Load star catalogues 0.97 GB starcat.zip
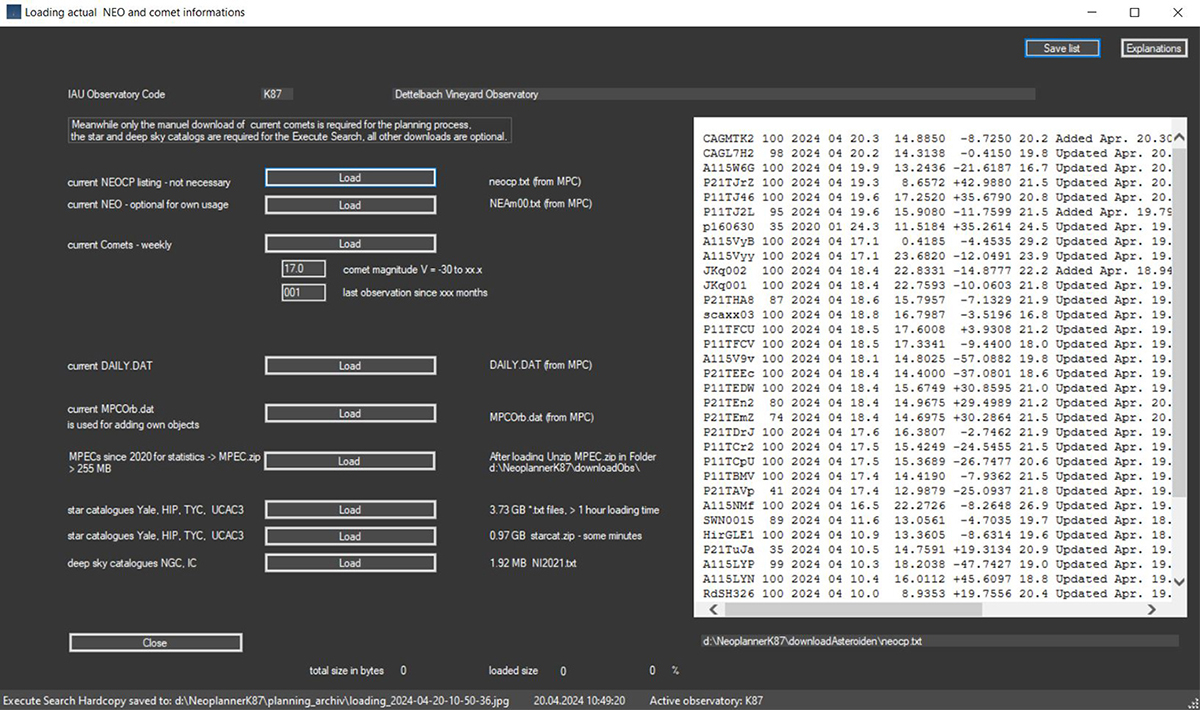Screen dimensions: 1200x710 pos(350,537)
